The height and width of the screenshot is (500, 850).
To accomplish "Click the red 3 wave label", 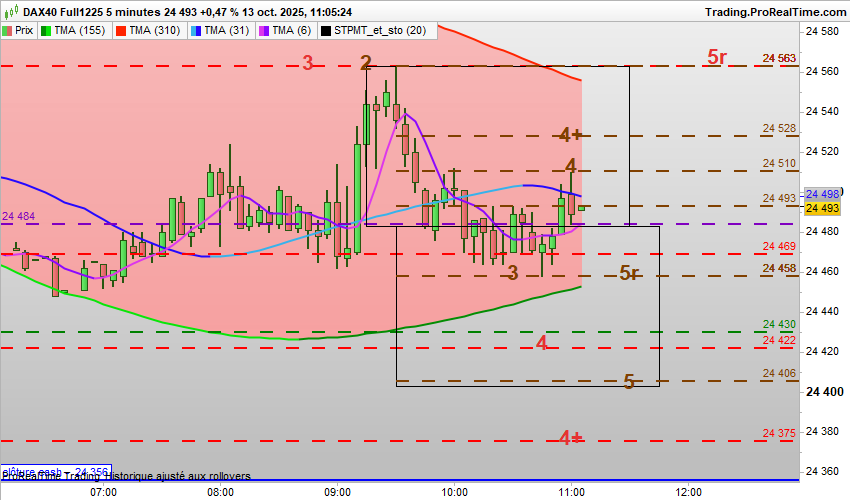I will (308, 63).
